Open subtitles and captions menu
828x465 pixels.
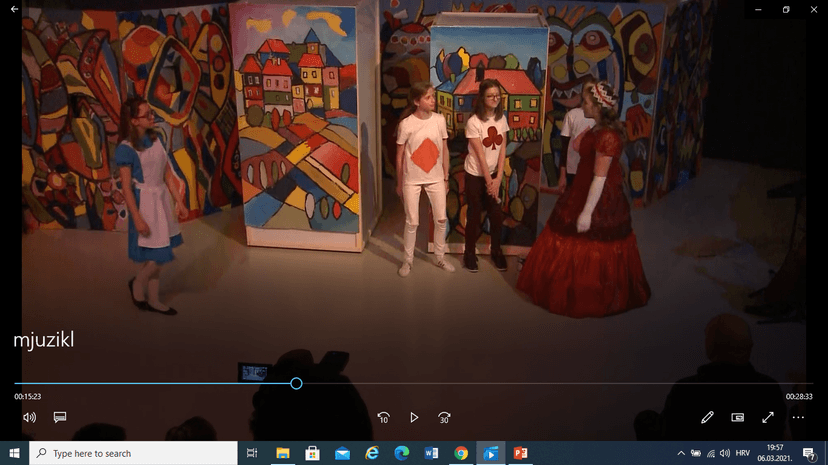[x=60, y=417]
